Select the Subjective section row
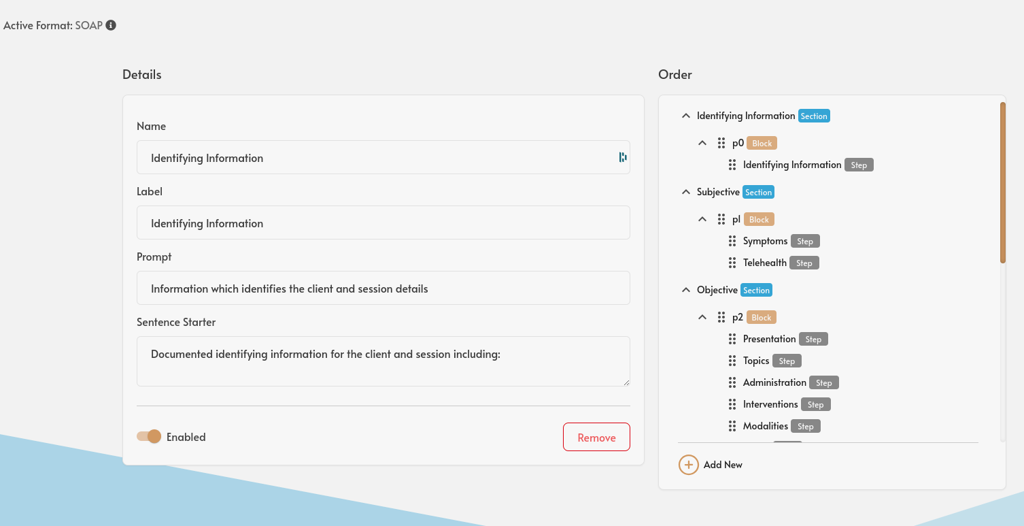 (718, 192)
